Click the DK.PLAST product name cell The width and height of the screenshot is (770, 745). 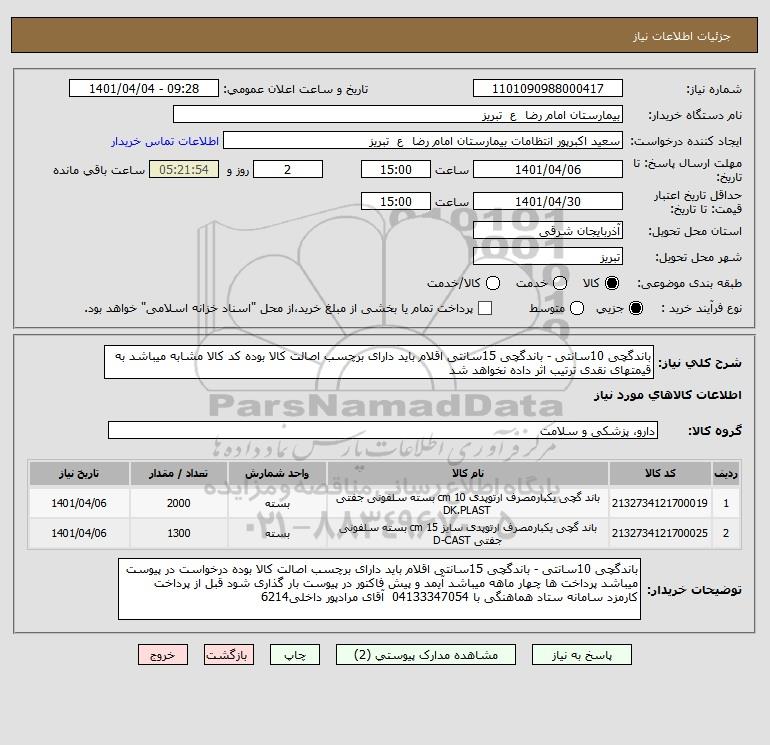[468, 503]
